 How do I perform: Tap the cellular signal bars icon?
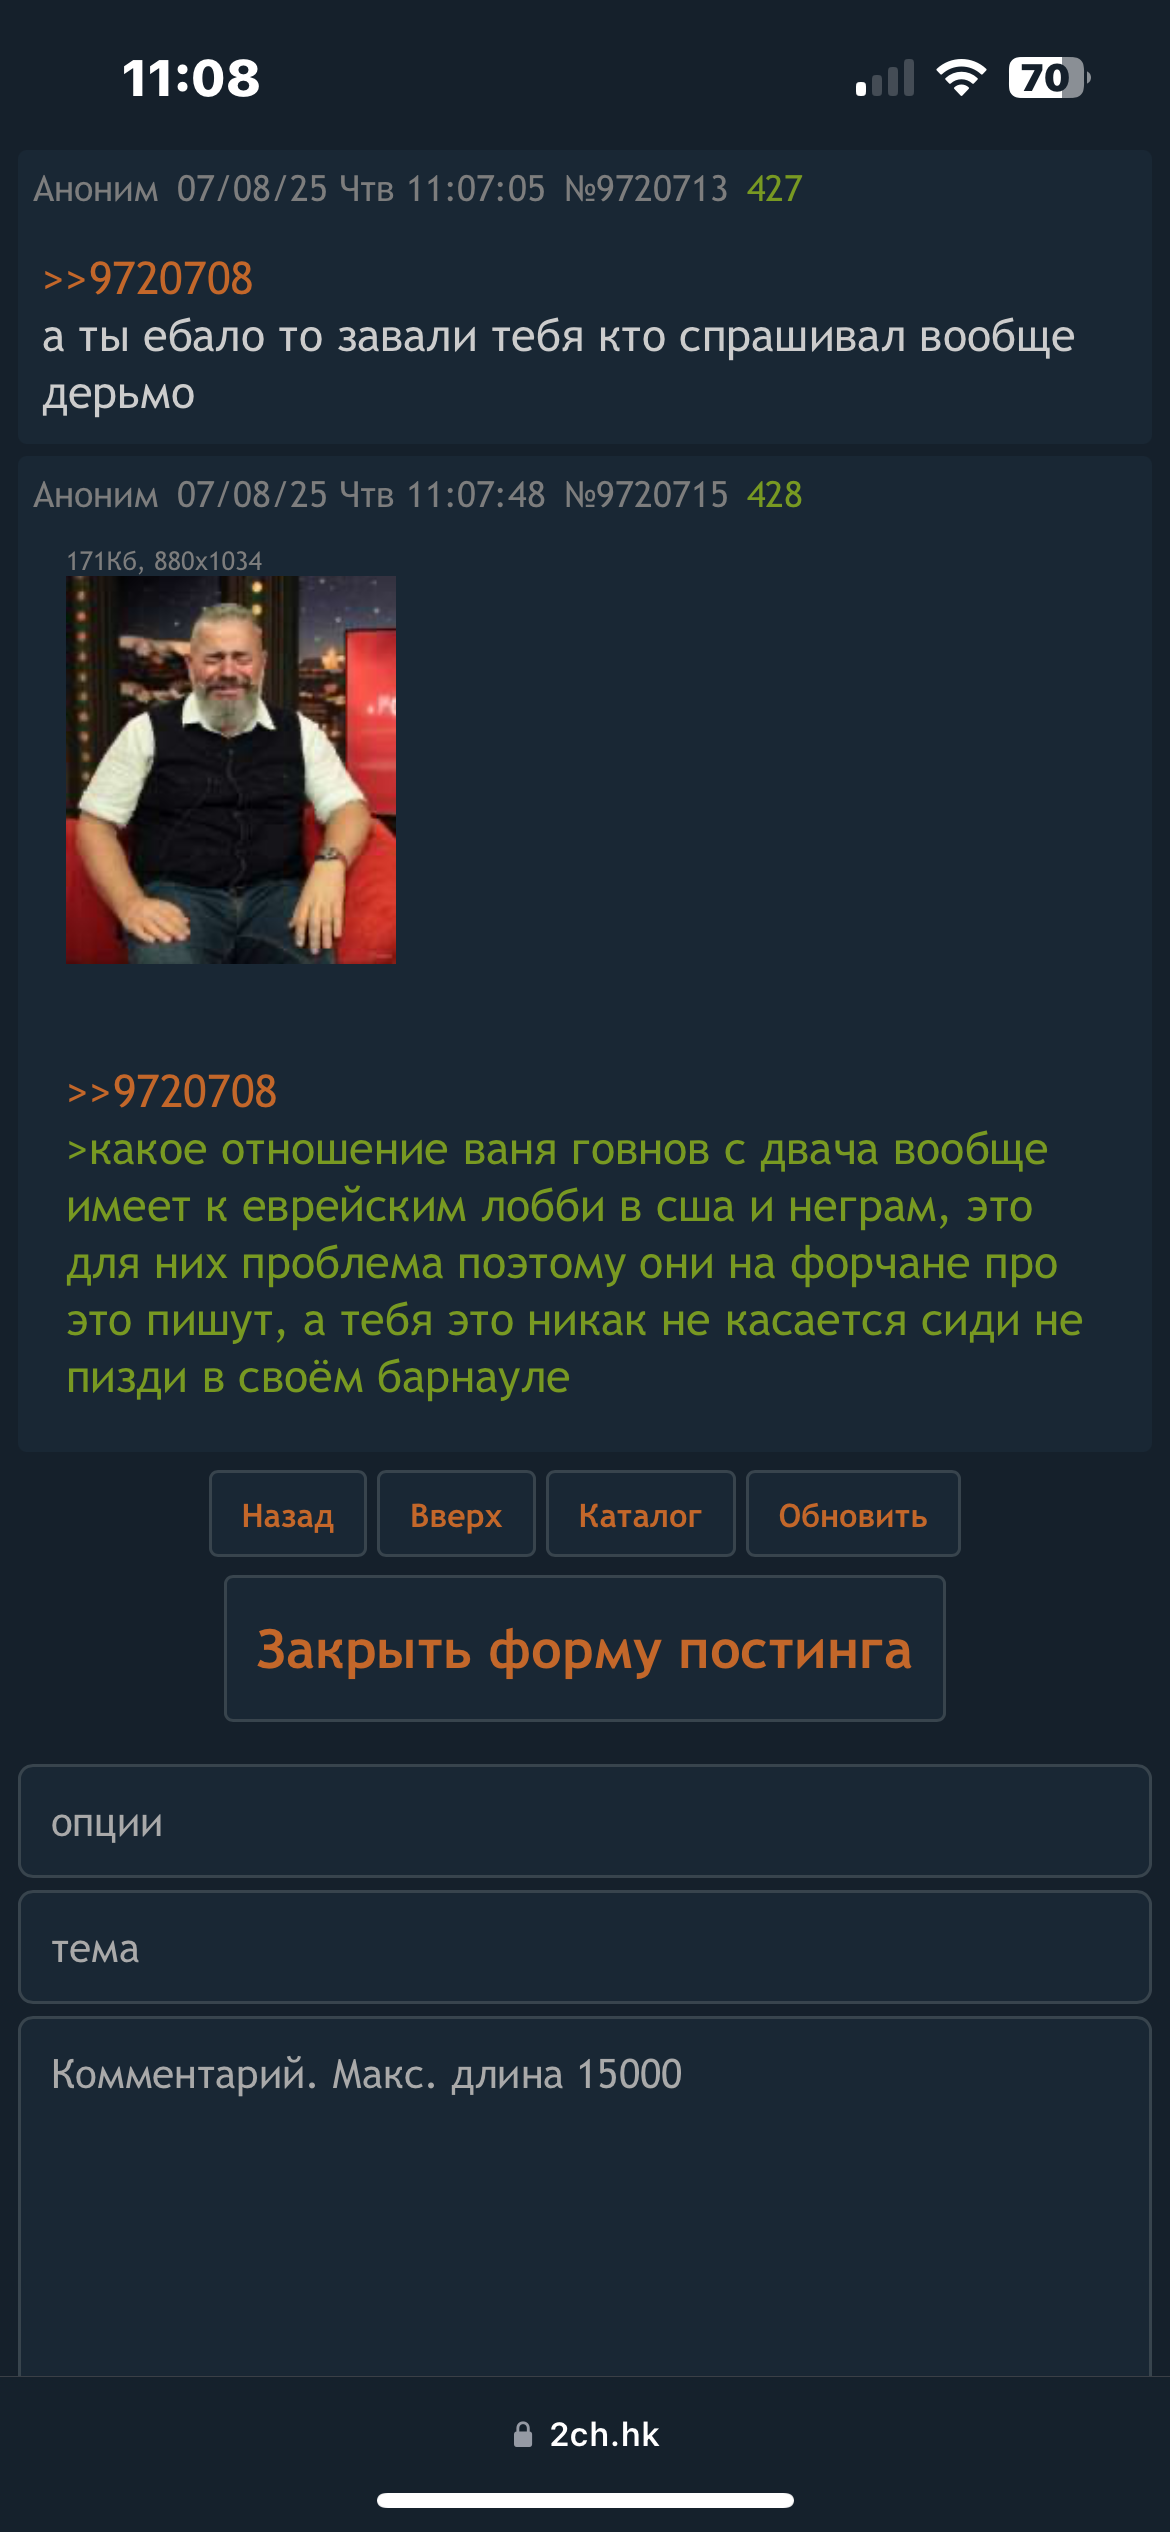click(x=885, y=78)
